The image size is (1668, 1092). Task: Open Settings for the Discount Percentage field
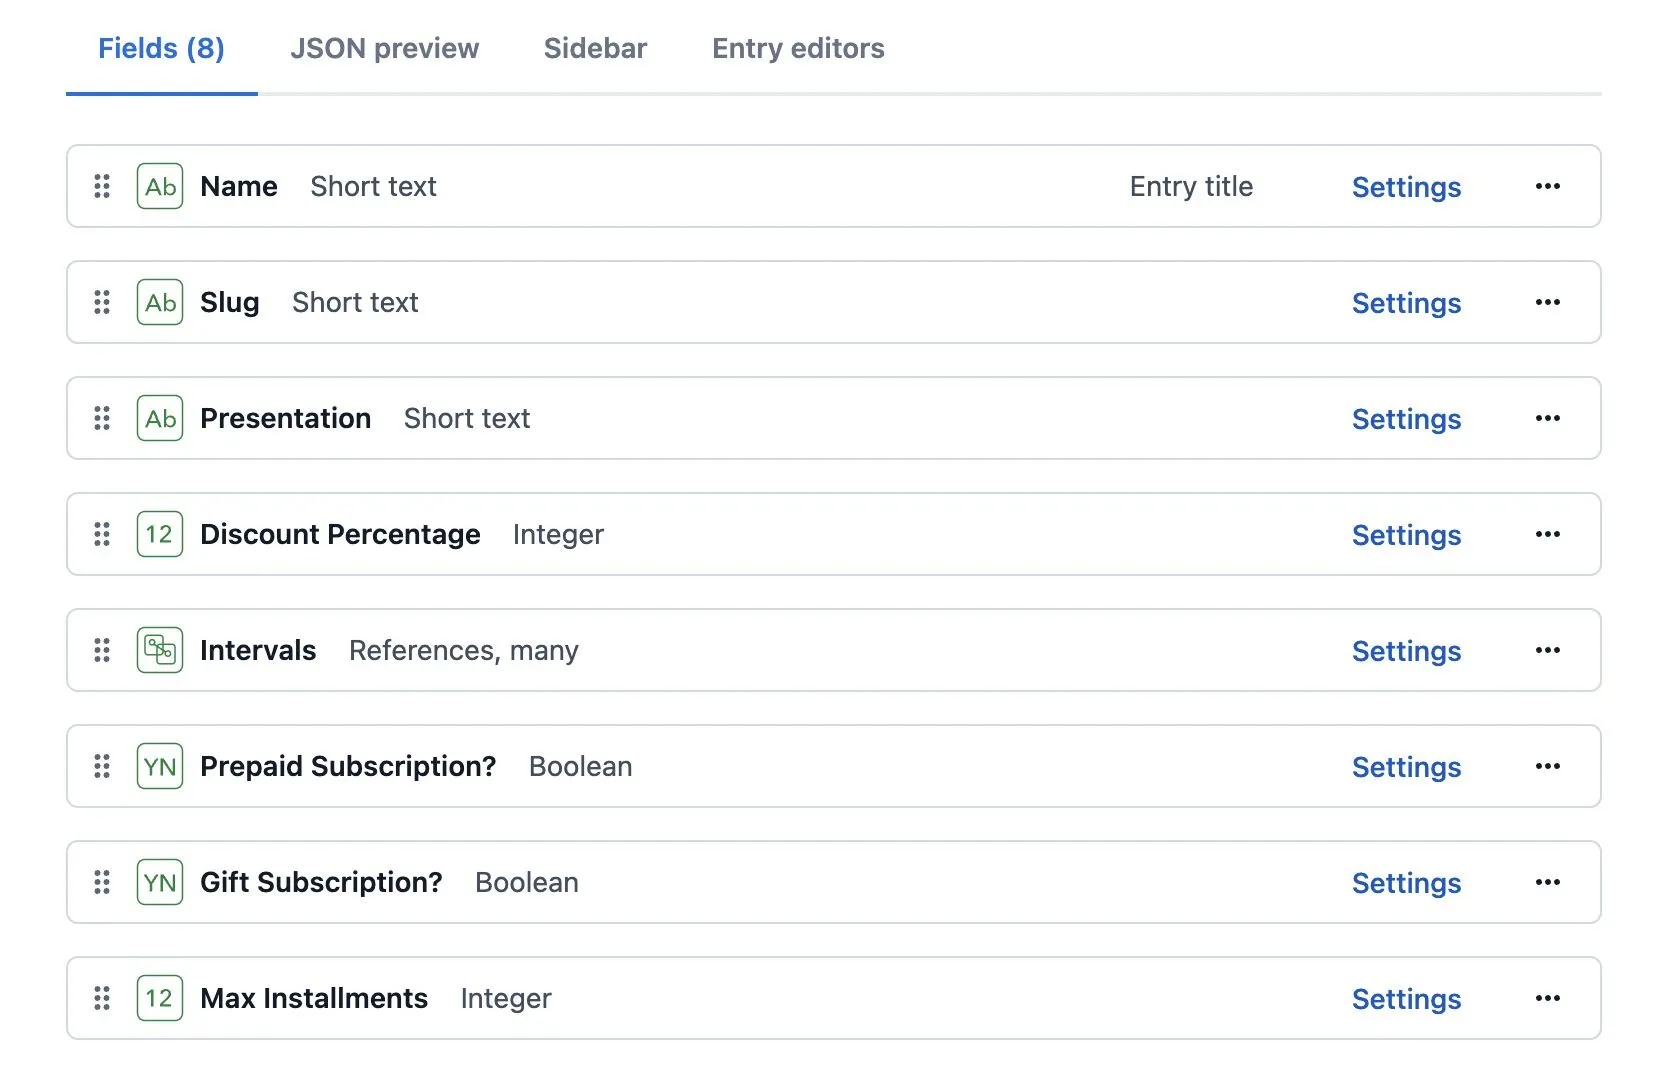1406,535
